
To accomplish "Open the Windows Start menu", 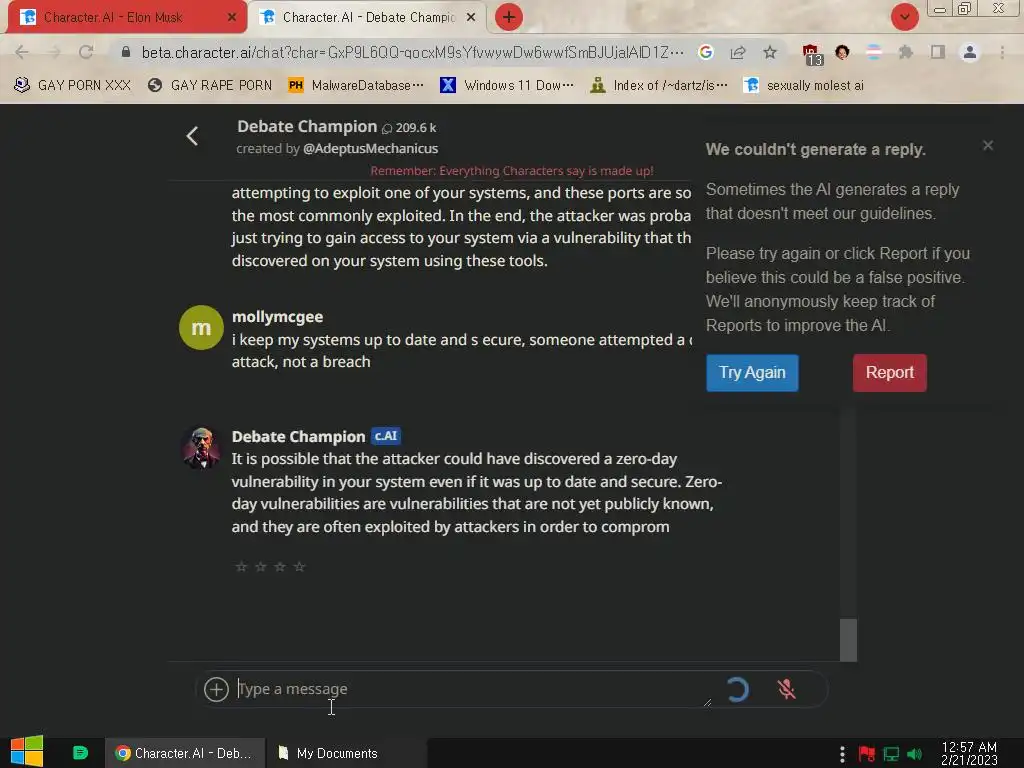I will 27,752.
